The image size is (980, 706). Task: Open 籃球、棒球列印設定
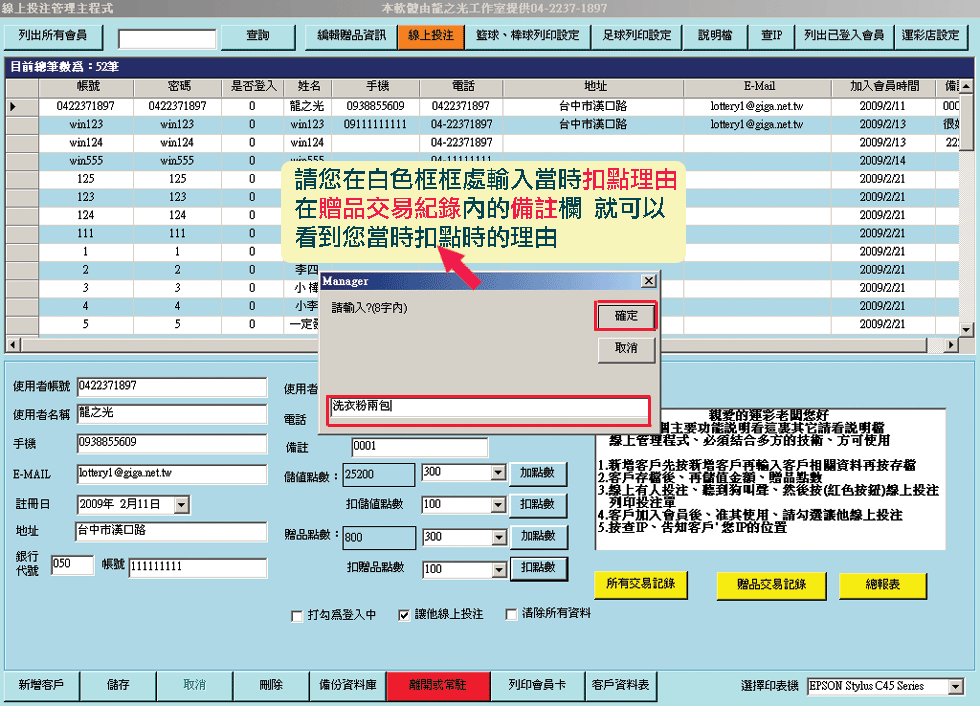click(528, 36)
